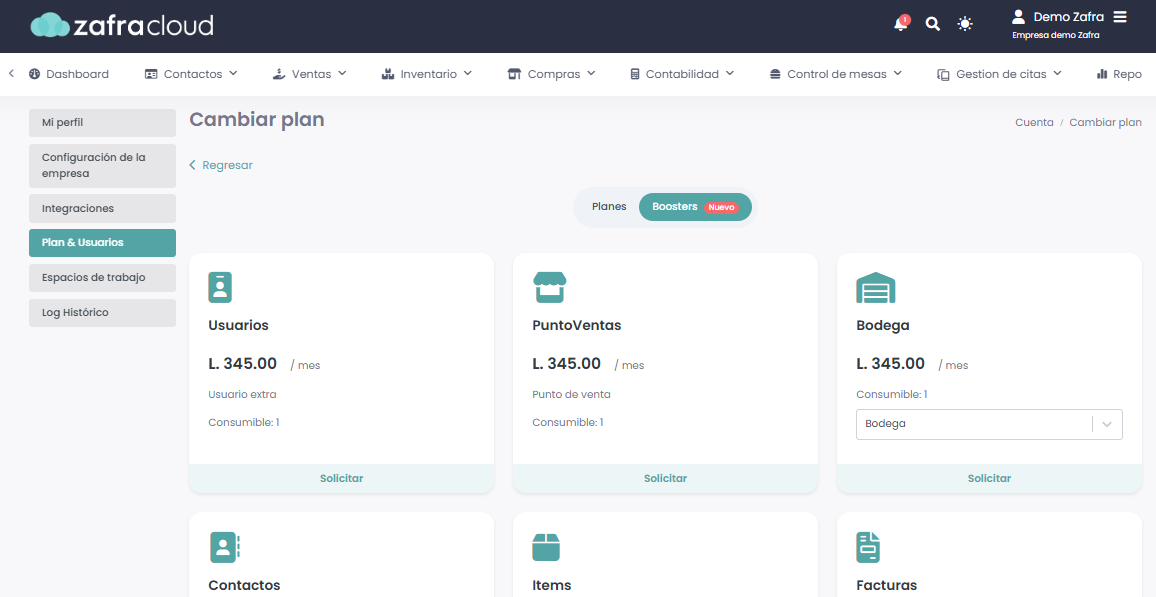Click the Bodega card title text
The image size is (1156, 597).
tap(883, 325)
